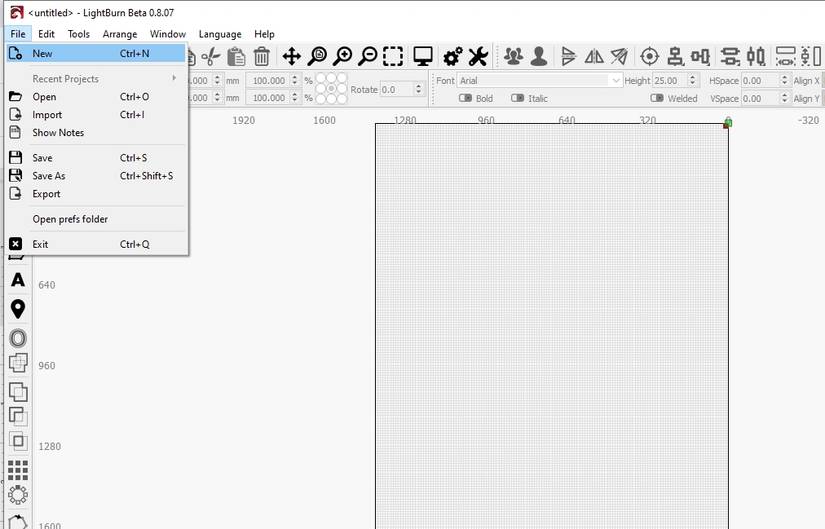Click the Flip Horizontal icon

click(x=594, y=56)
